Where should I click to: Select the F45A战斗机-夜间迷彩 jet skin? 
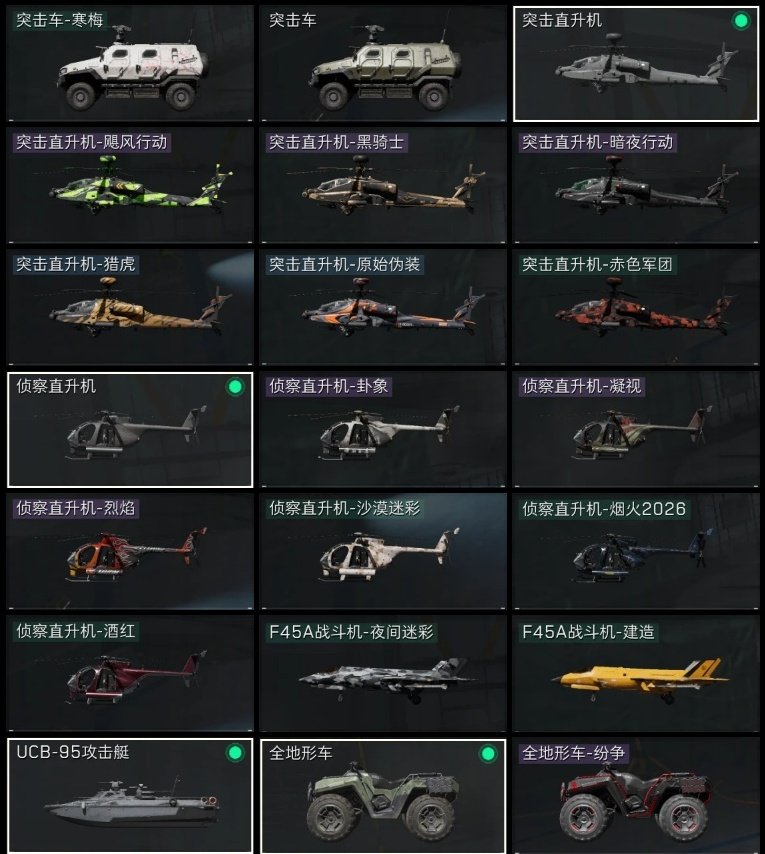pos(383,673)
